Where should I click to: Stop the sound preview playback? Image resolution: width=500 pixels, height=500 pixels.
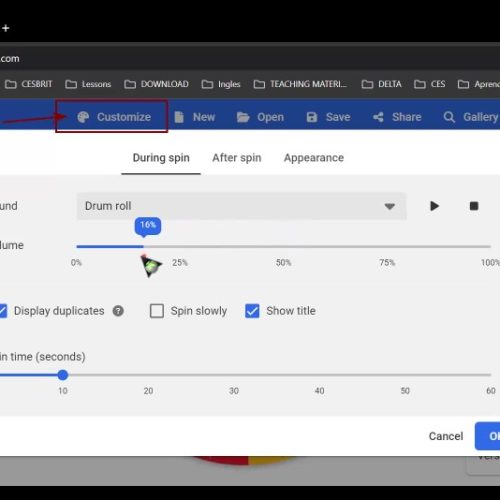pos(474,206)
